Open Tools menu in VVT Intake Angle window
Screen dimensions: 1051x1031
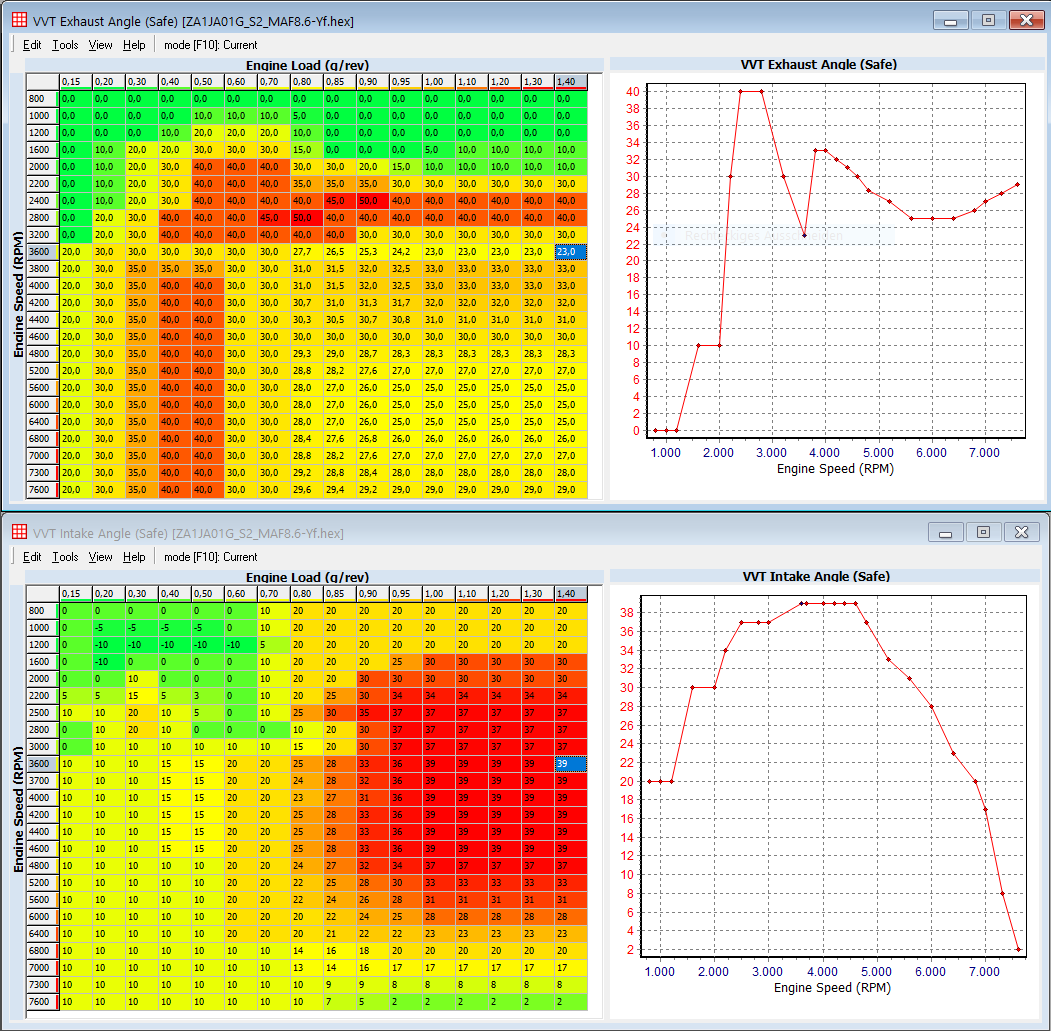(65, 557)
